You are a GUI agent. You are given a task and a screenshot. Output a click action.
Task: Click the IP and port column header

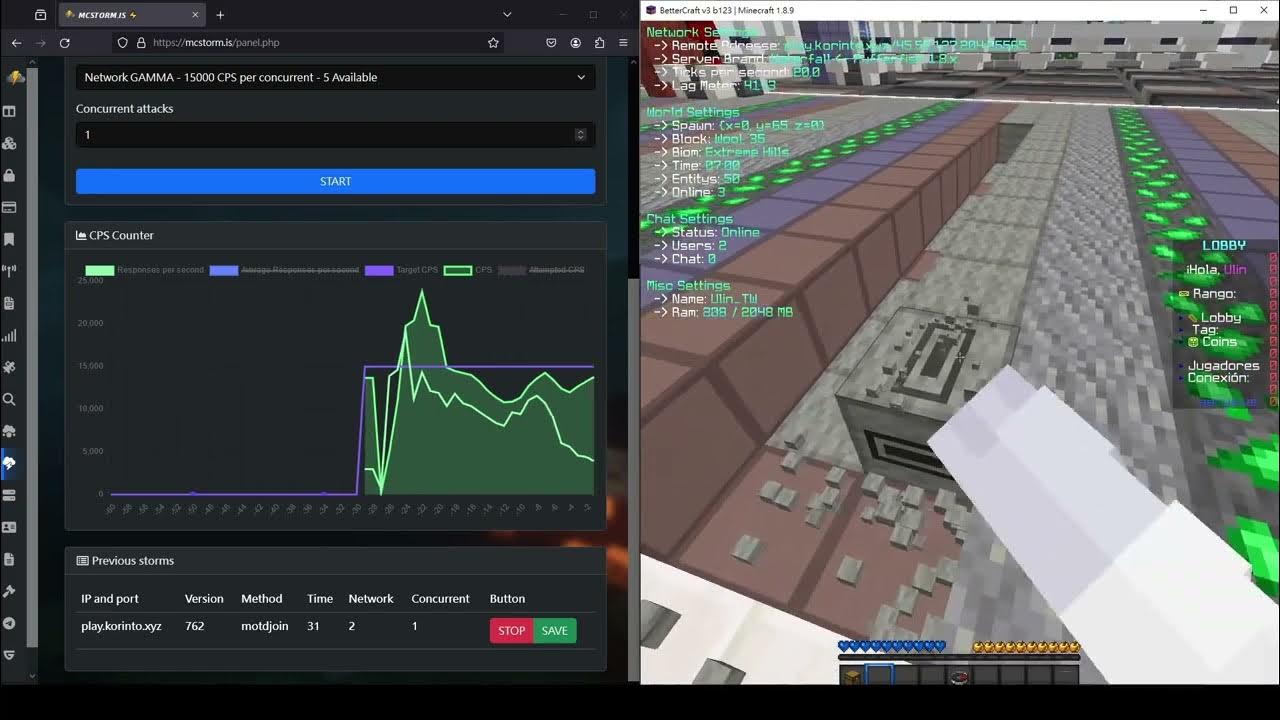[110, 599]
